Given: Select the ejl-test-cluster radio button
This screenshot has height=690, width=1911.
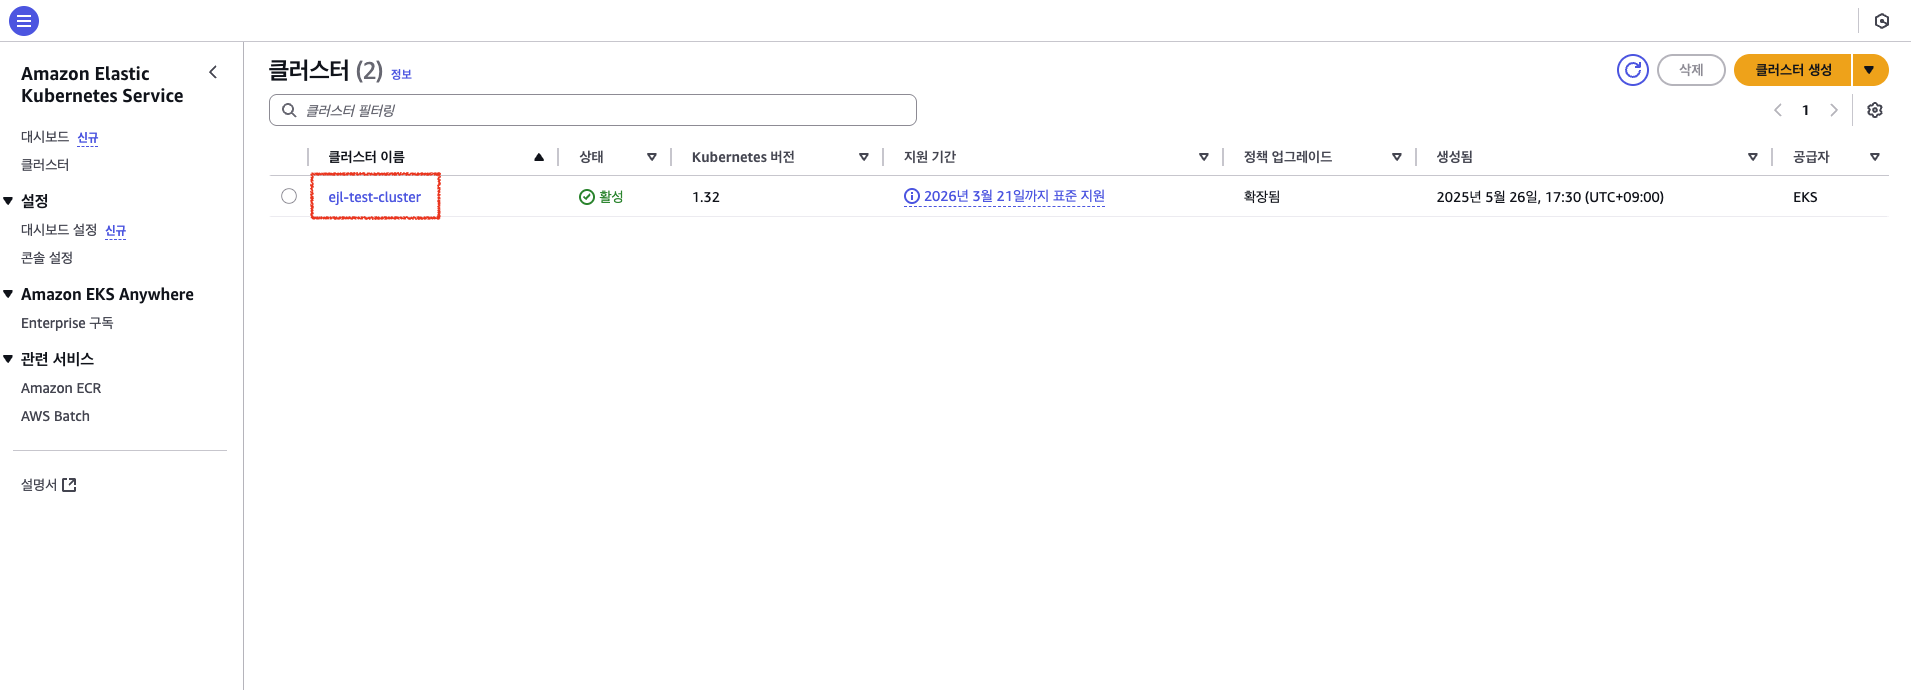Looking at the screenshot, I should 289,196.
